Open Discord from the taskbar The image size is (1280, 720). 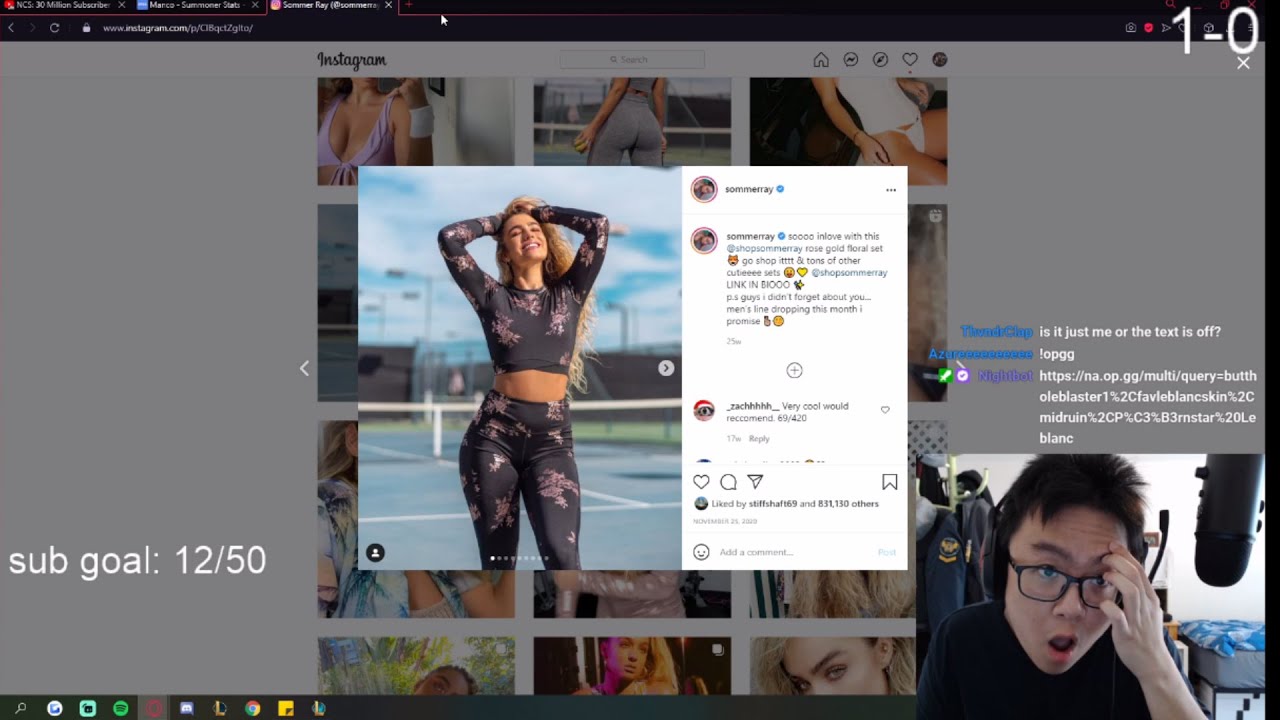[x=186, y=708]
